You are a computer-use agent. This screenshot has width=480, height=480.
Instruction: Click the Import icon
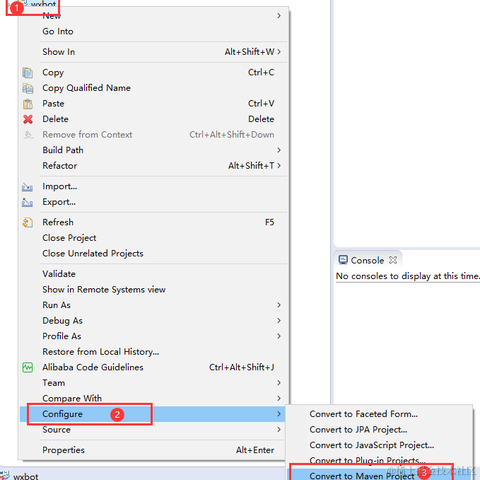coord(27,187)
